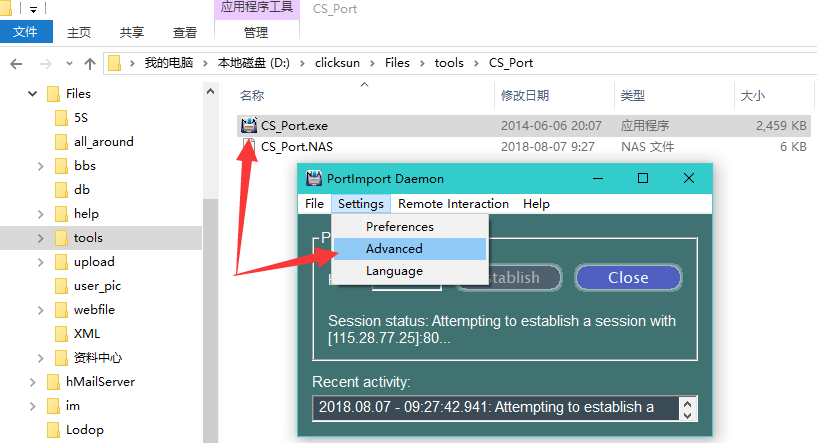The width and height of the screenshot is (817, 443).
Task: Select the tools folder icon in tree
Action: (62, 238)
